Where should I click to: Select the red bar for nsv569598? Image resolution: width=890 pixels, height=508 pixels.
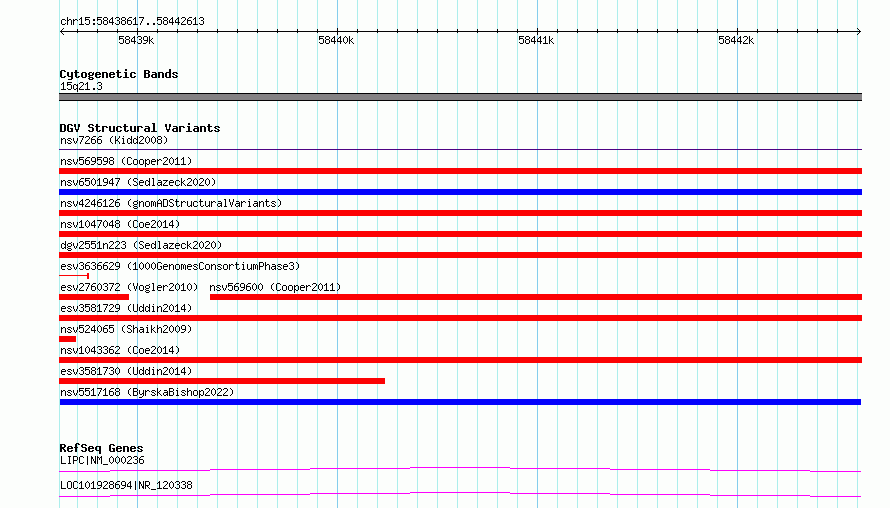[460, 171]
